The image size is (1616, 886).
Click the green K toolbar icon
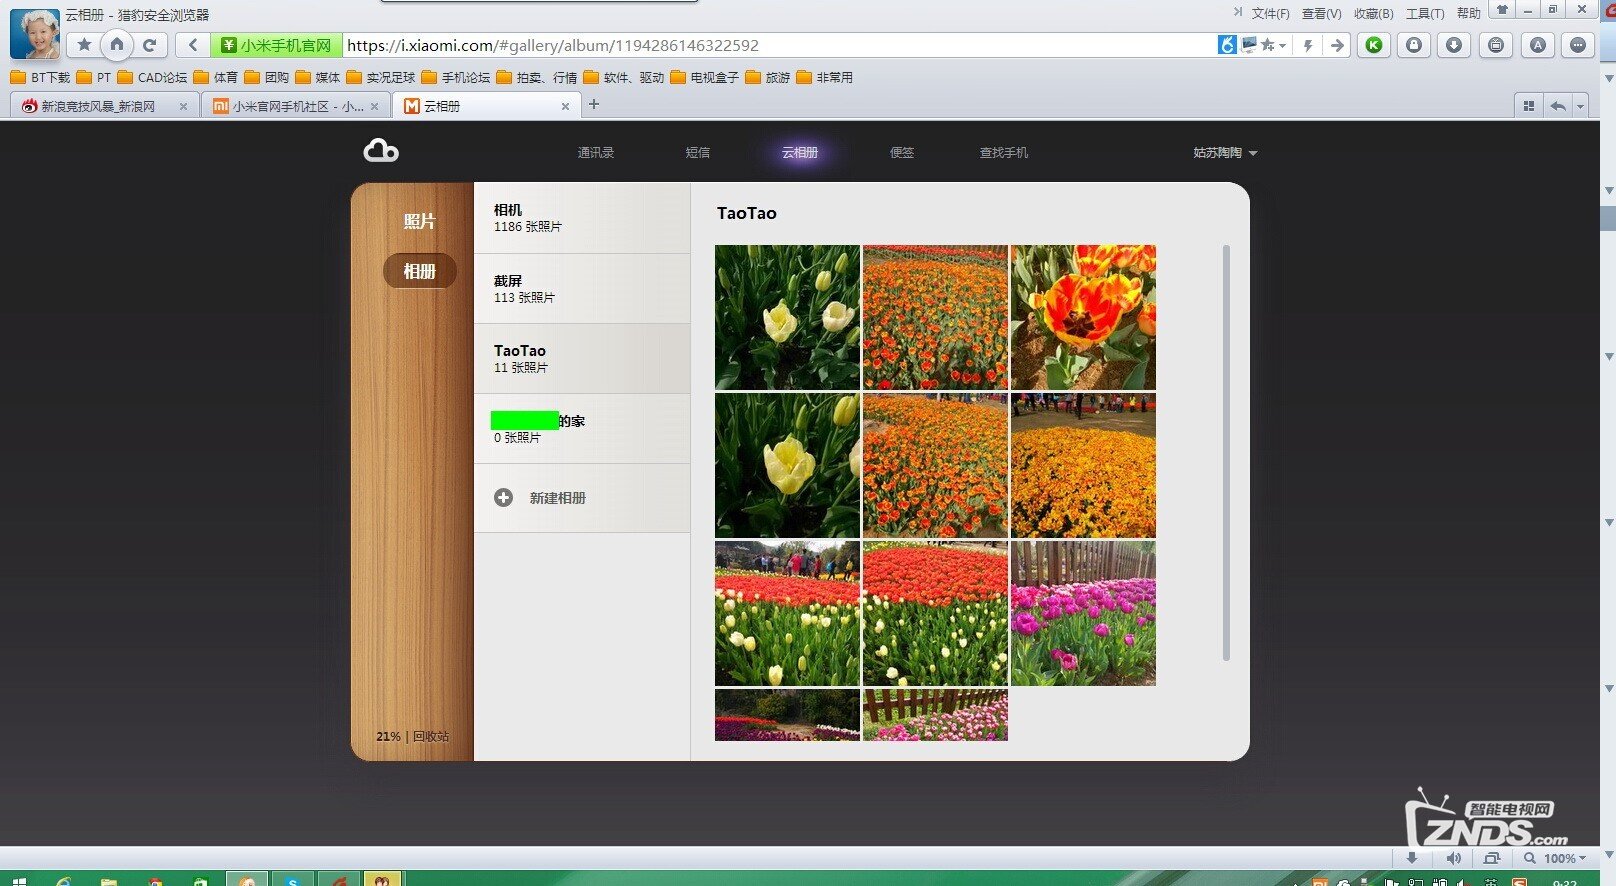pos(1374,45)
